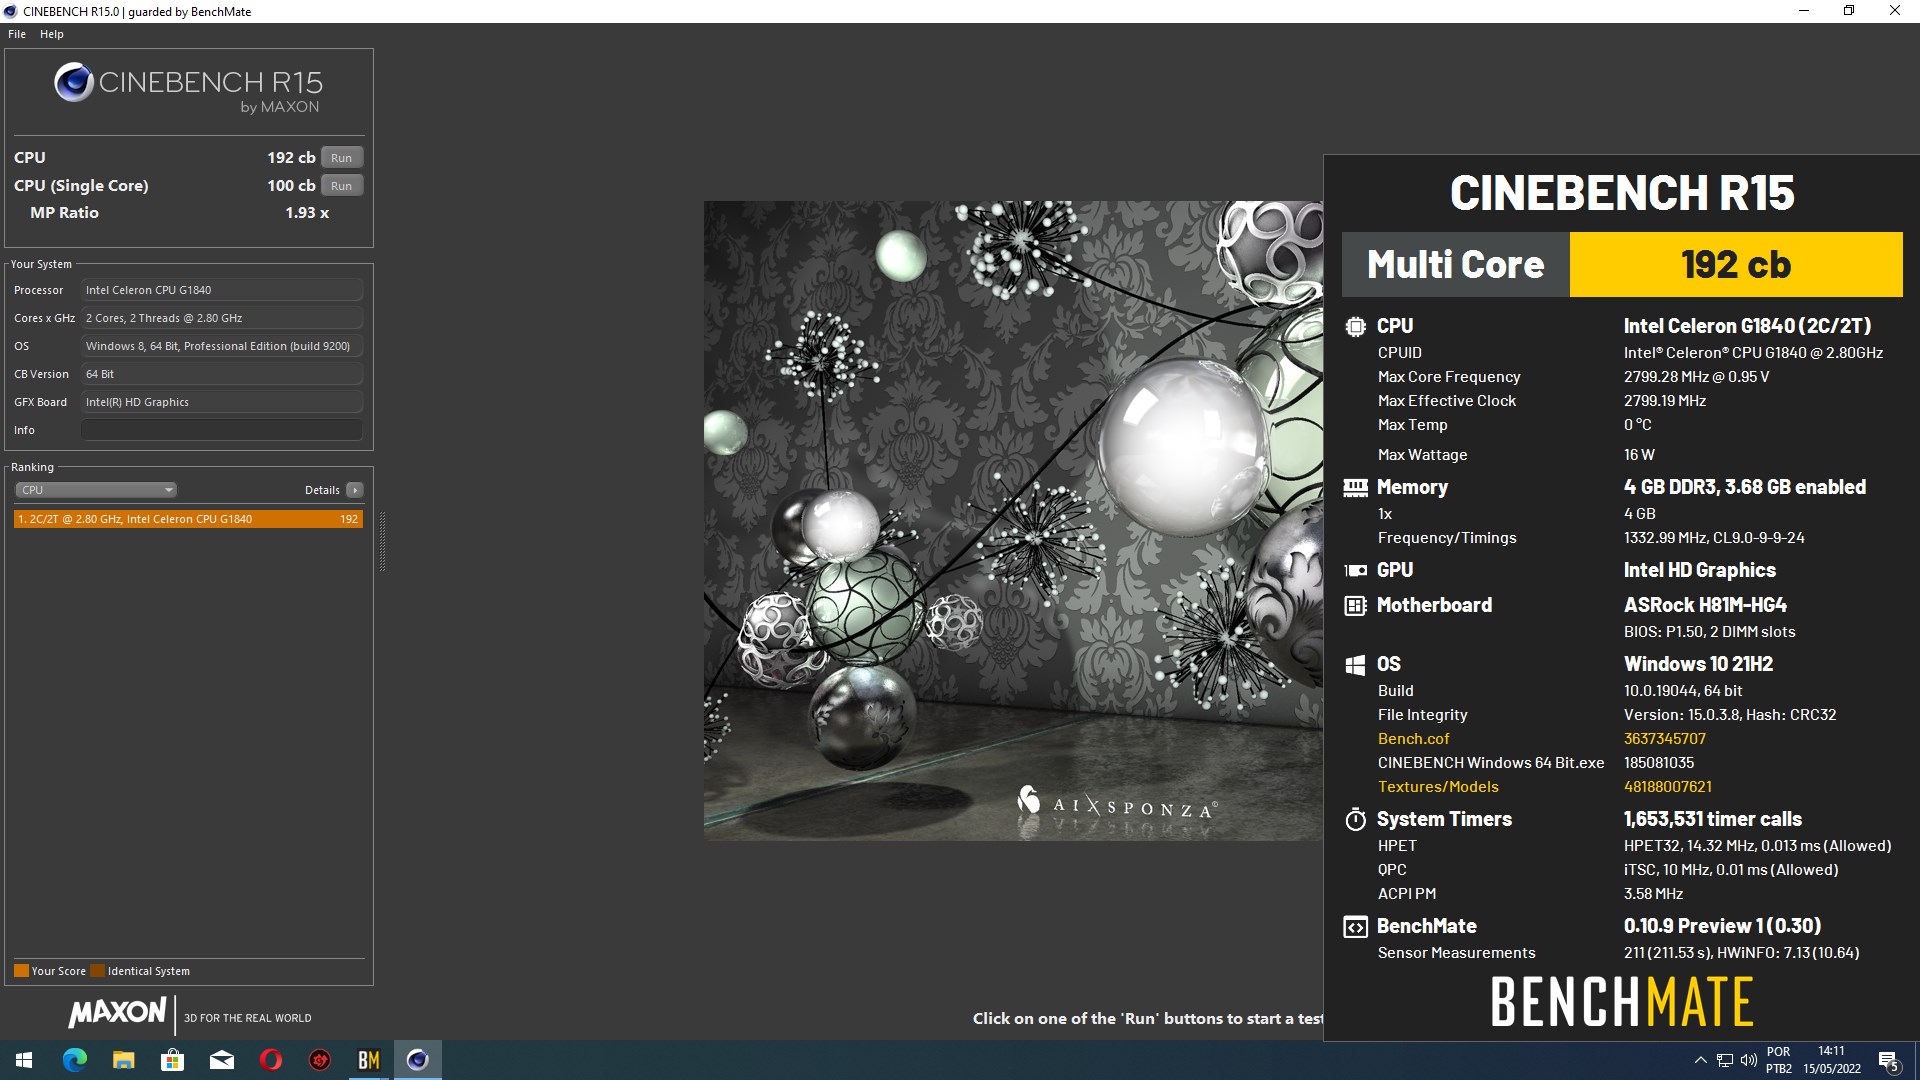The width and height of the screenshot is (1920, 1080).
Task: Click the Bench.cof file label
Action: 1413,739
